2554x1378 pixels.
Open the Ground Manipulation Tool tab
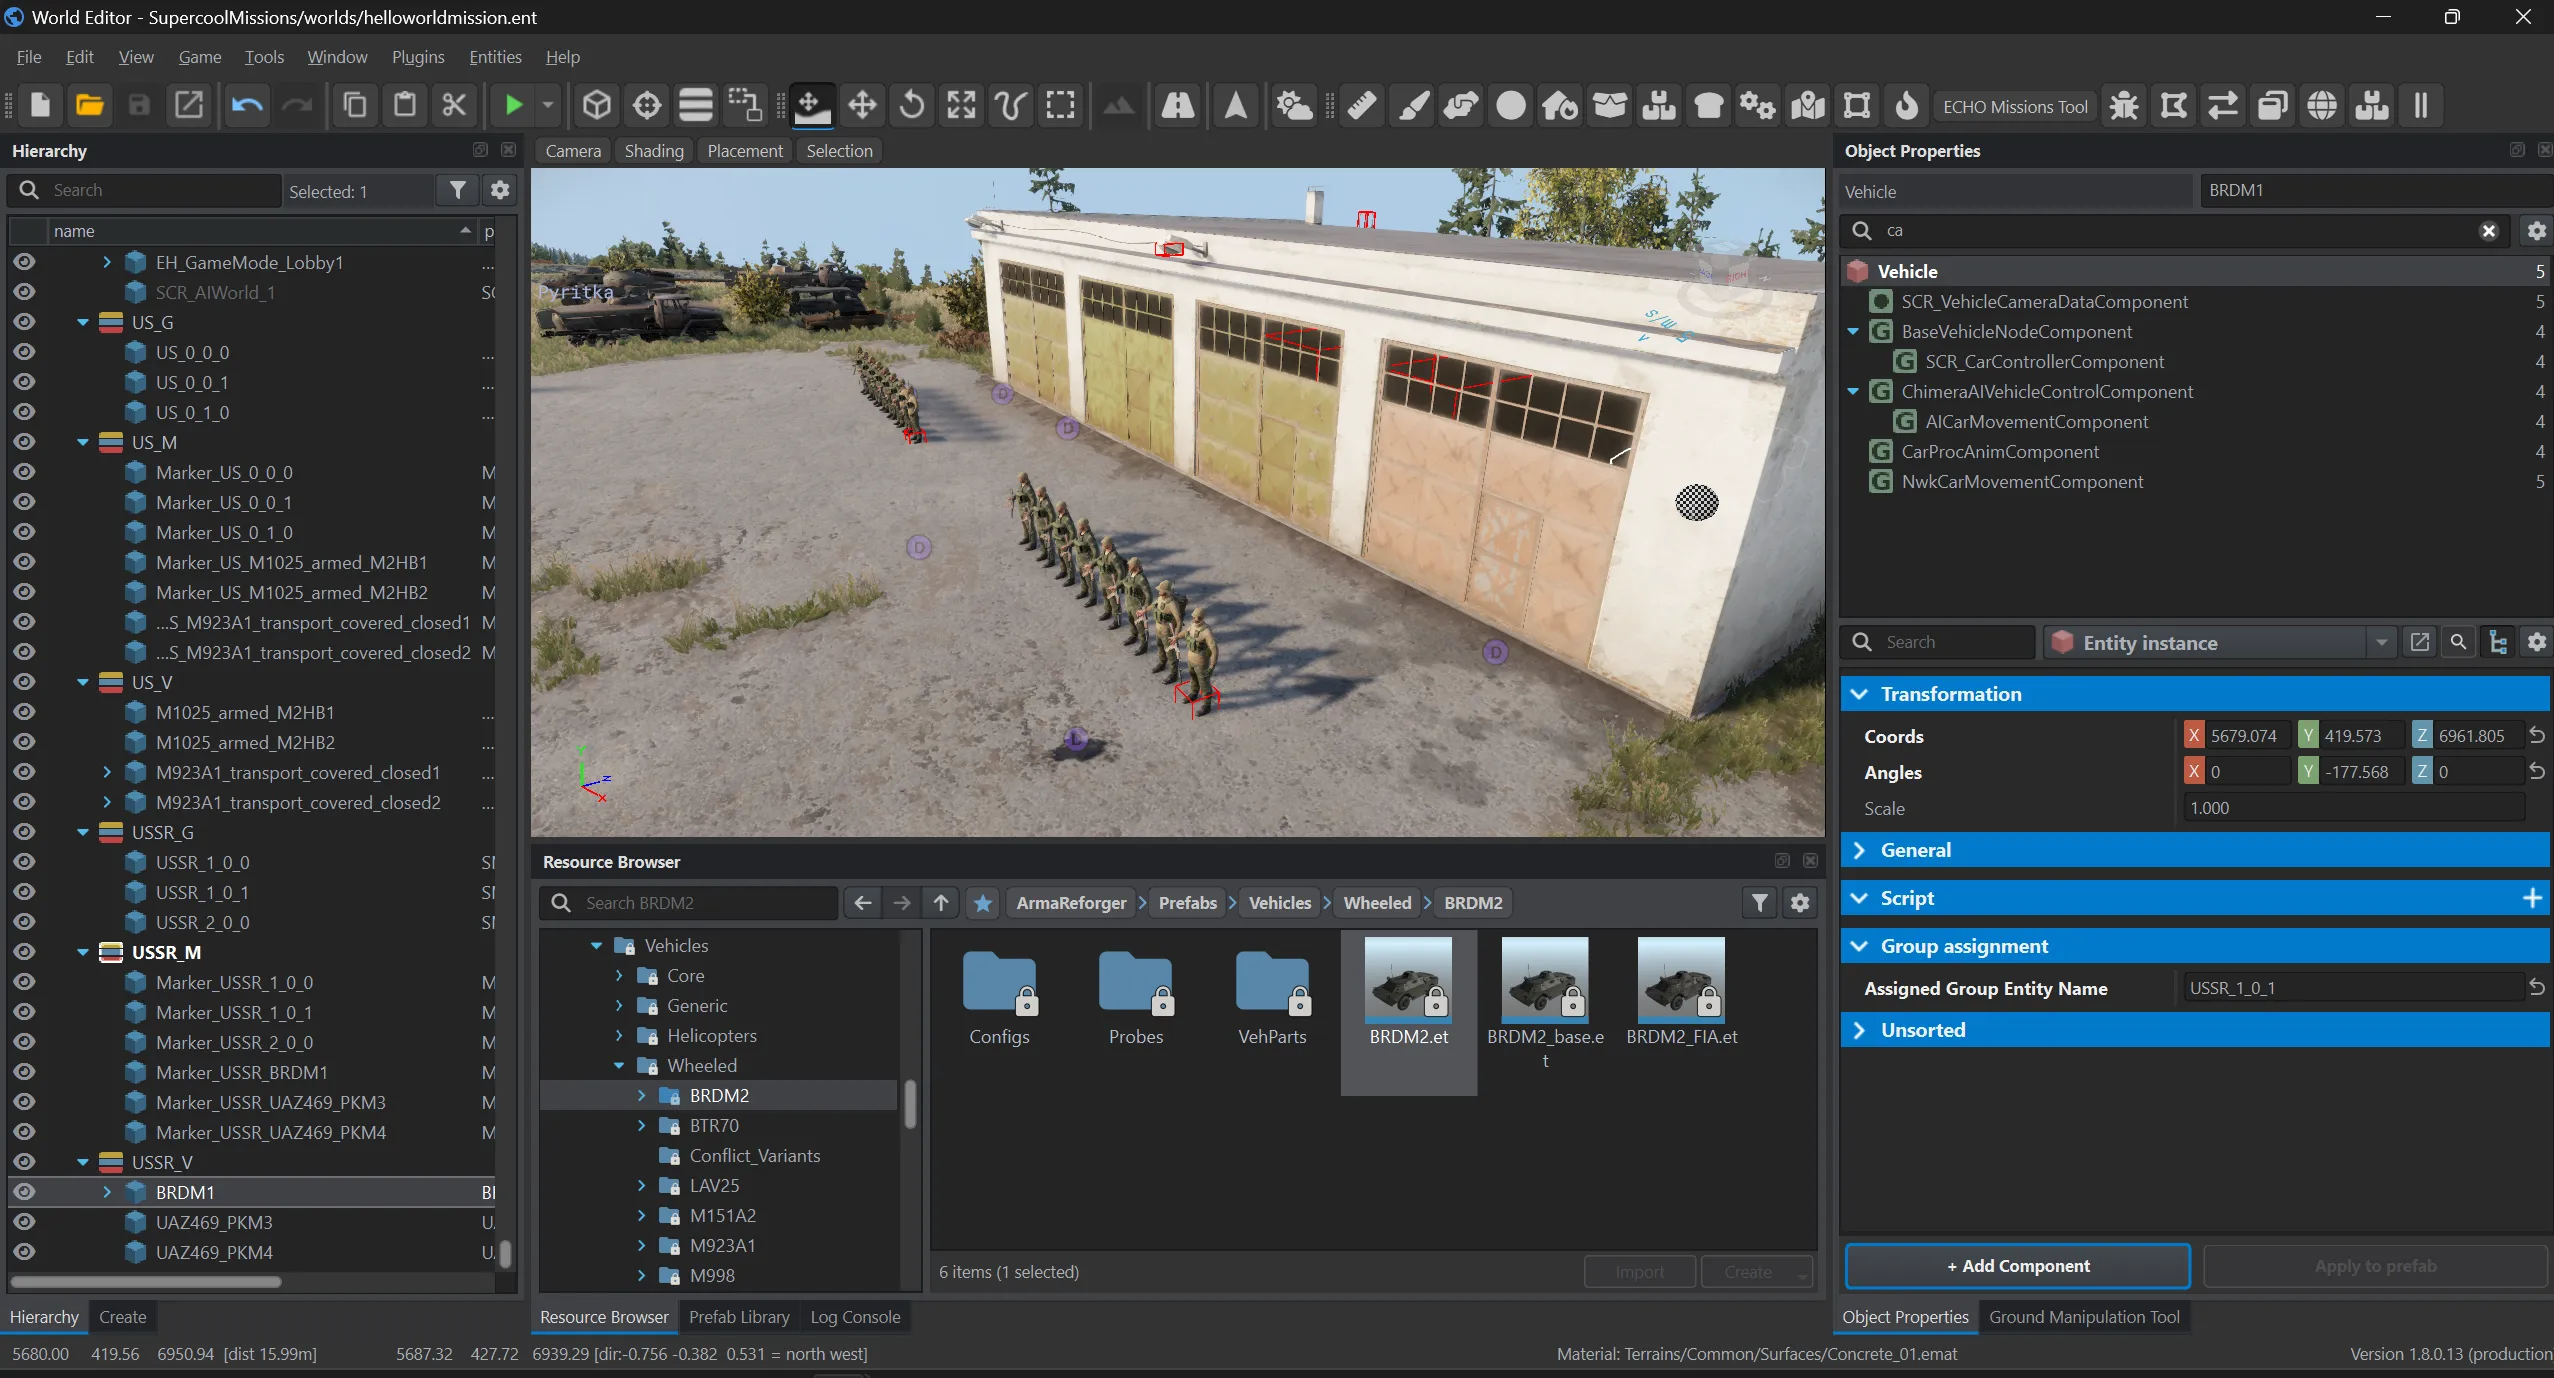tap(2084, 1317)
